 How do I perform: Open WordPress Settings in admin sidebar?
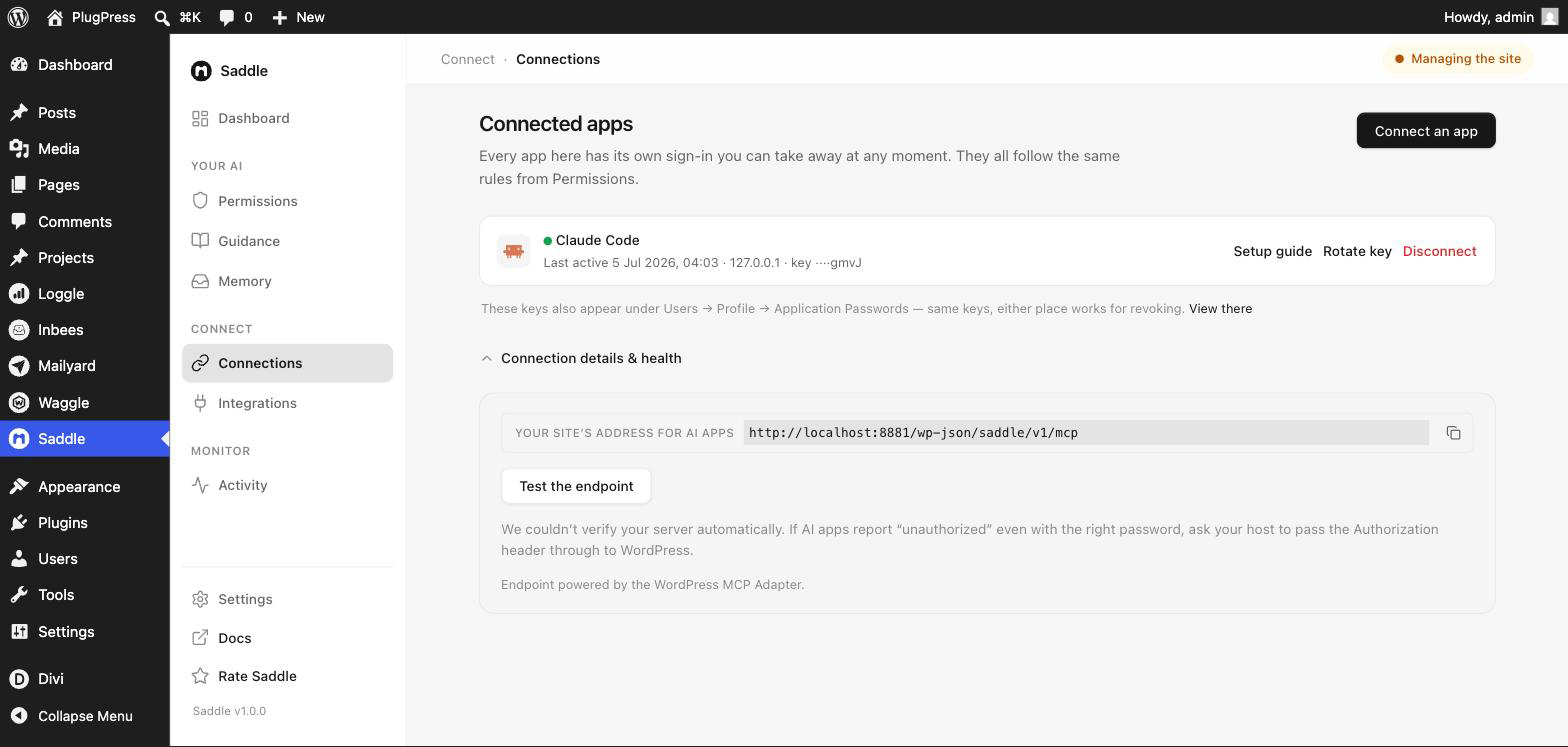tap(85, 632)
